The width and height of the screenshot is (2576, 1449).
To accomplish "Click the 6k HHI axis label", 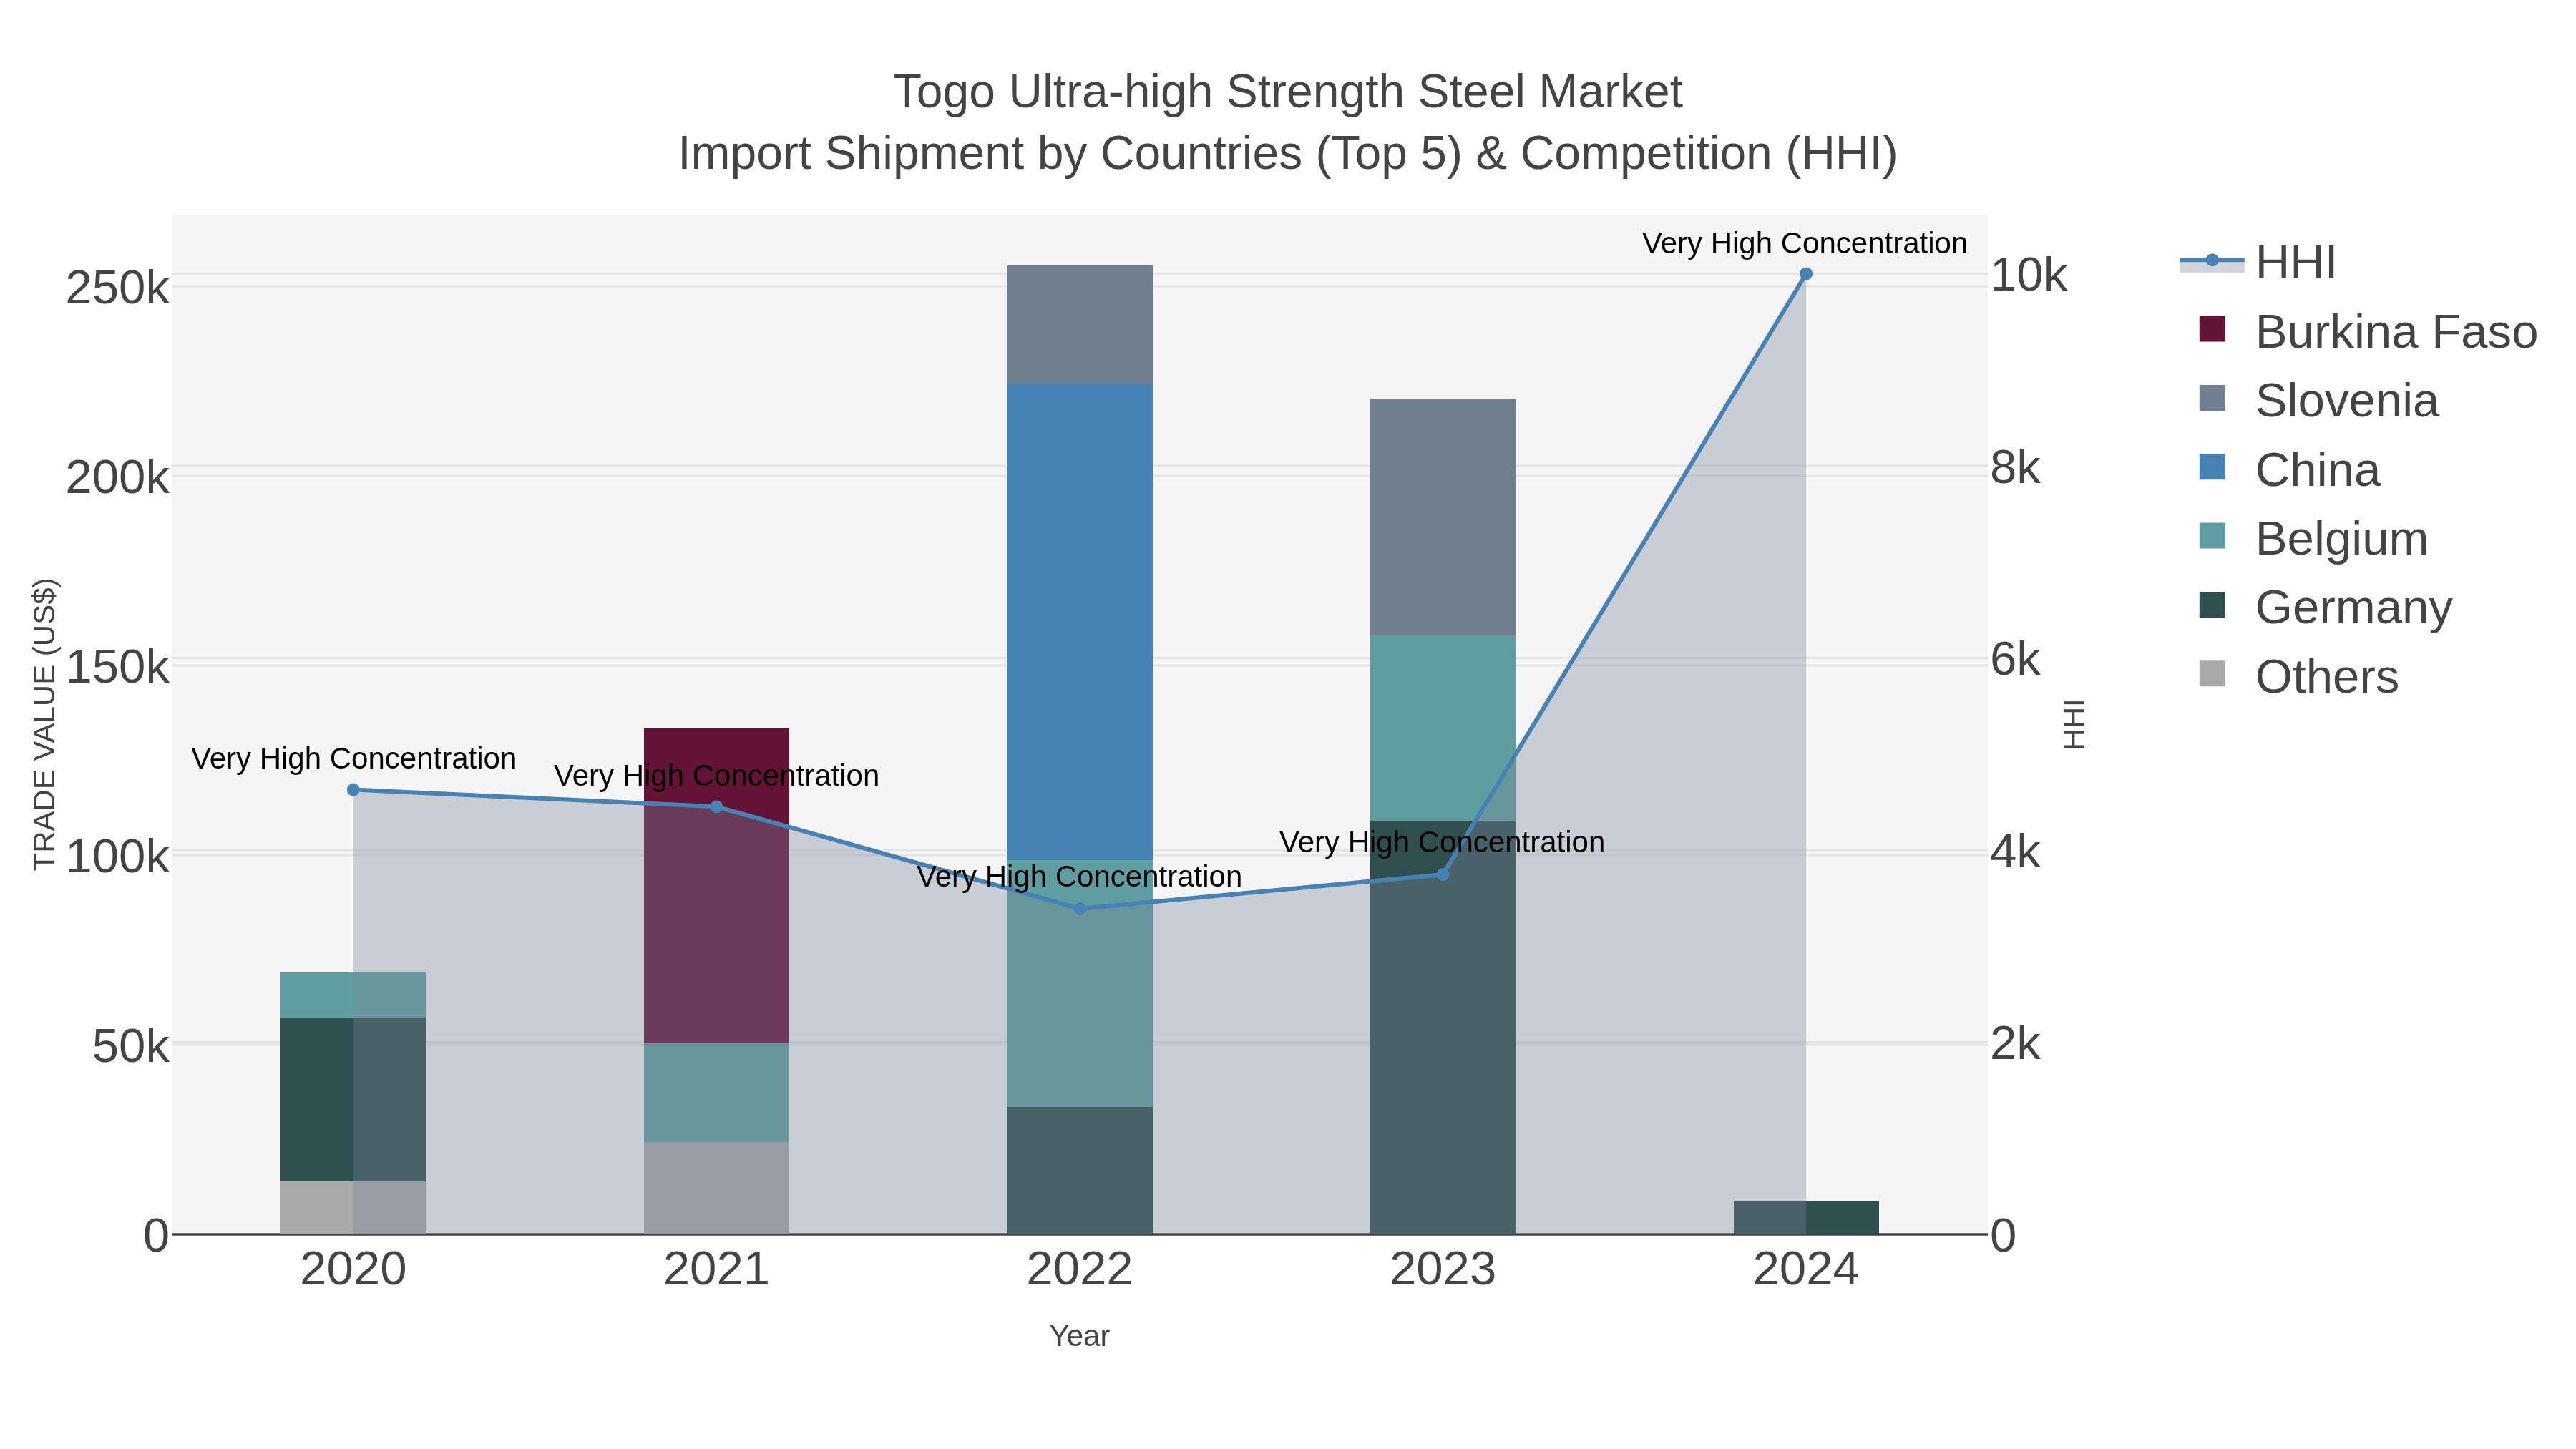I will click(2015, 660).
